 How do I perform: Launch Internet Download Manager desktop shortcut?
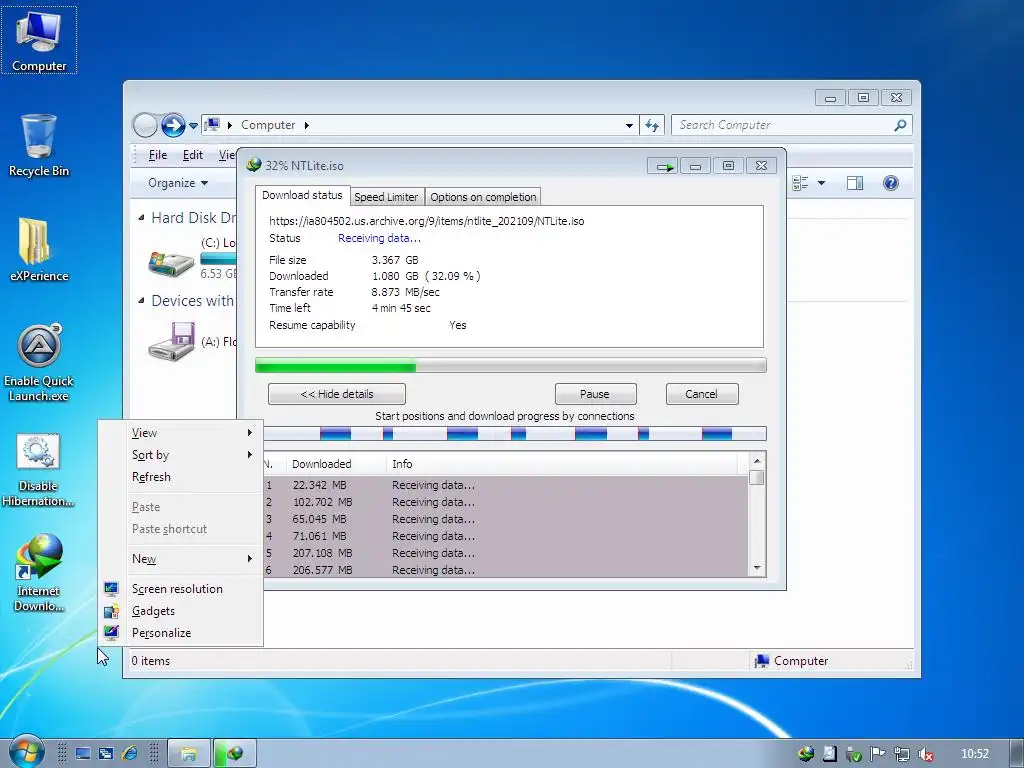(x=39, y=573)
